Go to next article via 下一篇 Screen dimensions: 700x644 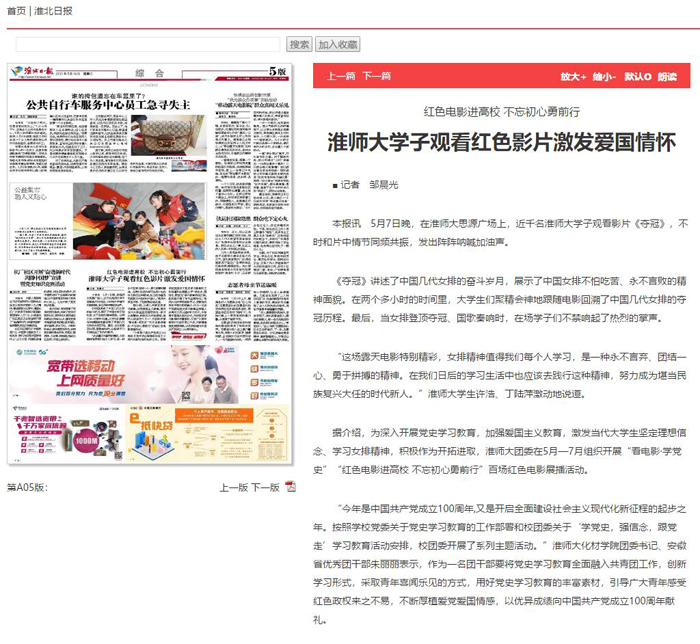[375, 76]
